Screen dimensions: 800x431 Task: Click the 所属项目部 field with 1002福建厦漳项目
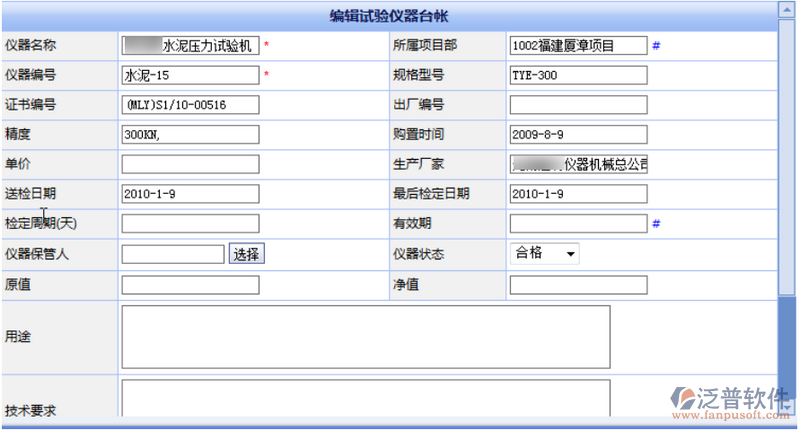click(x=578, y=46)
